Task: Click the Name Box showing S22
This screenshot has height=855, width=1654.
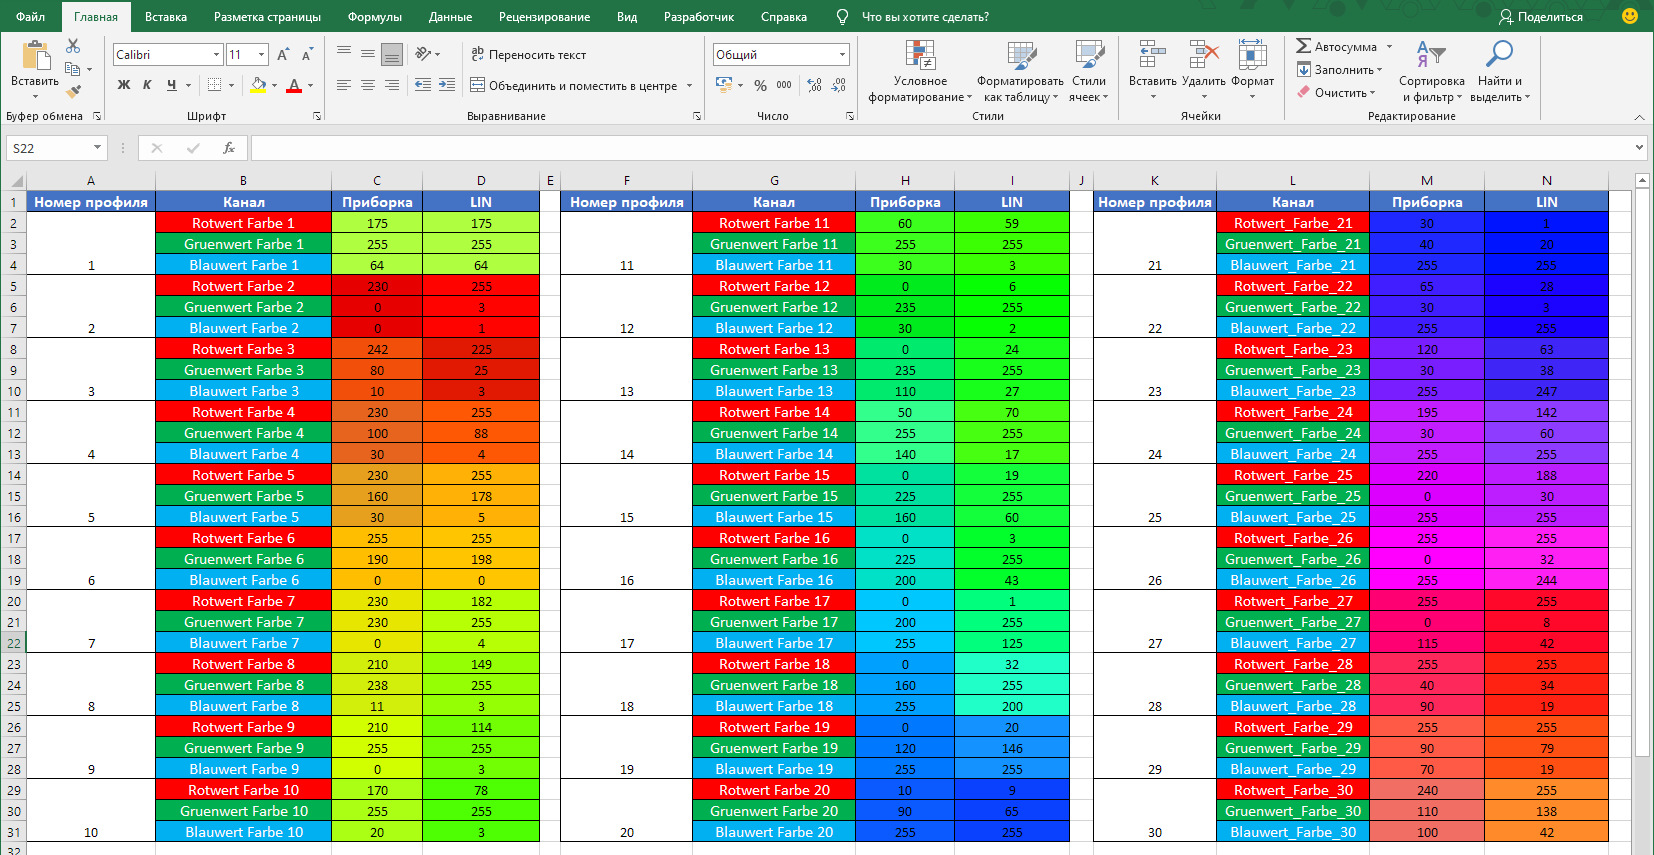Action: pyautogui.click(x=56, y=148)
